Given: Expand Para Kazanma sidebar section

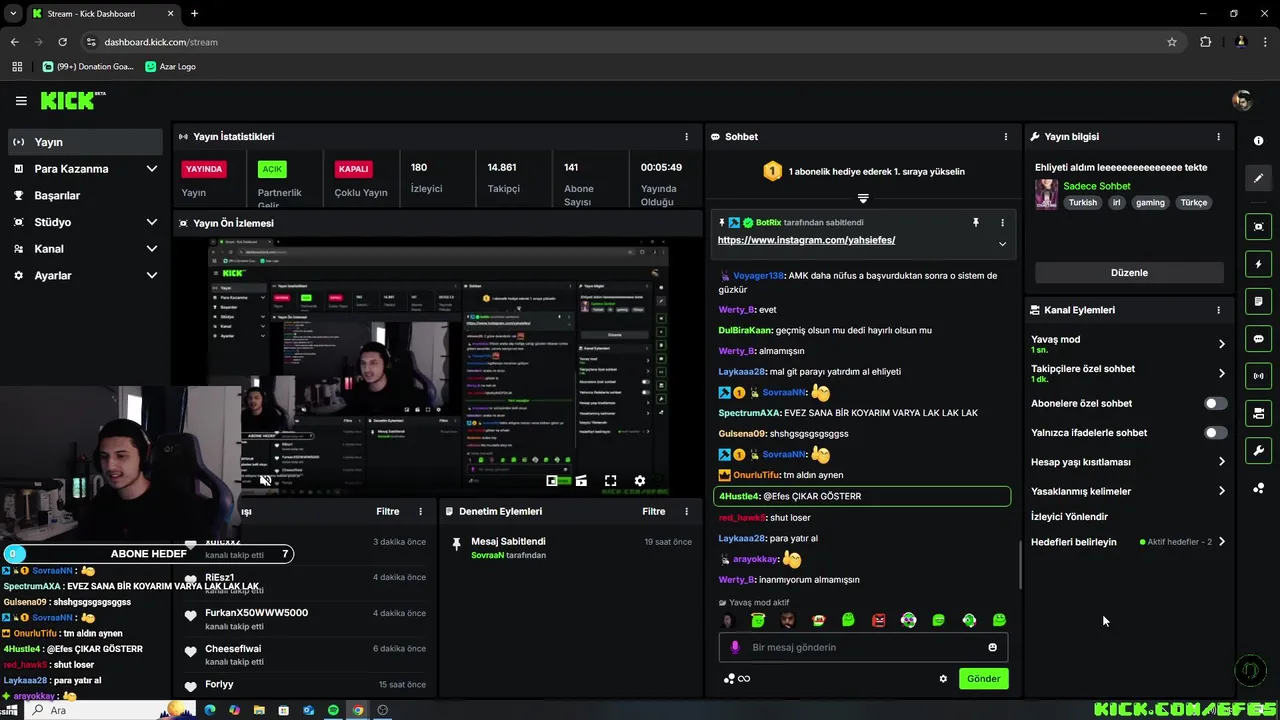Looking at the screenshot, I should click(x=152, y=169).
